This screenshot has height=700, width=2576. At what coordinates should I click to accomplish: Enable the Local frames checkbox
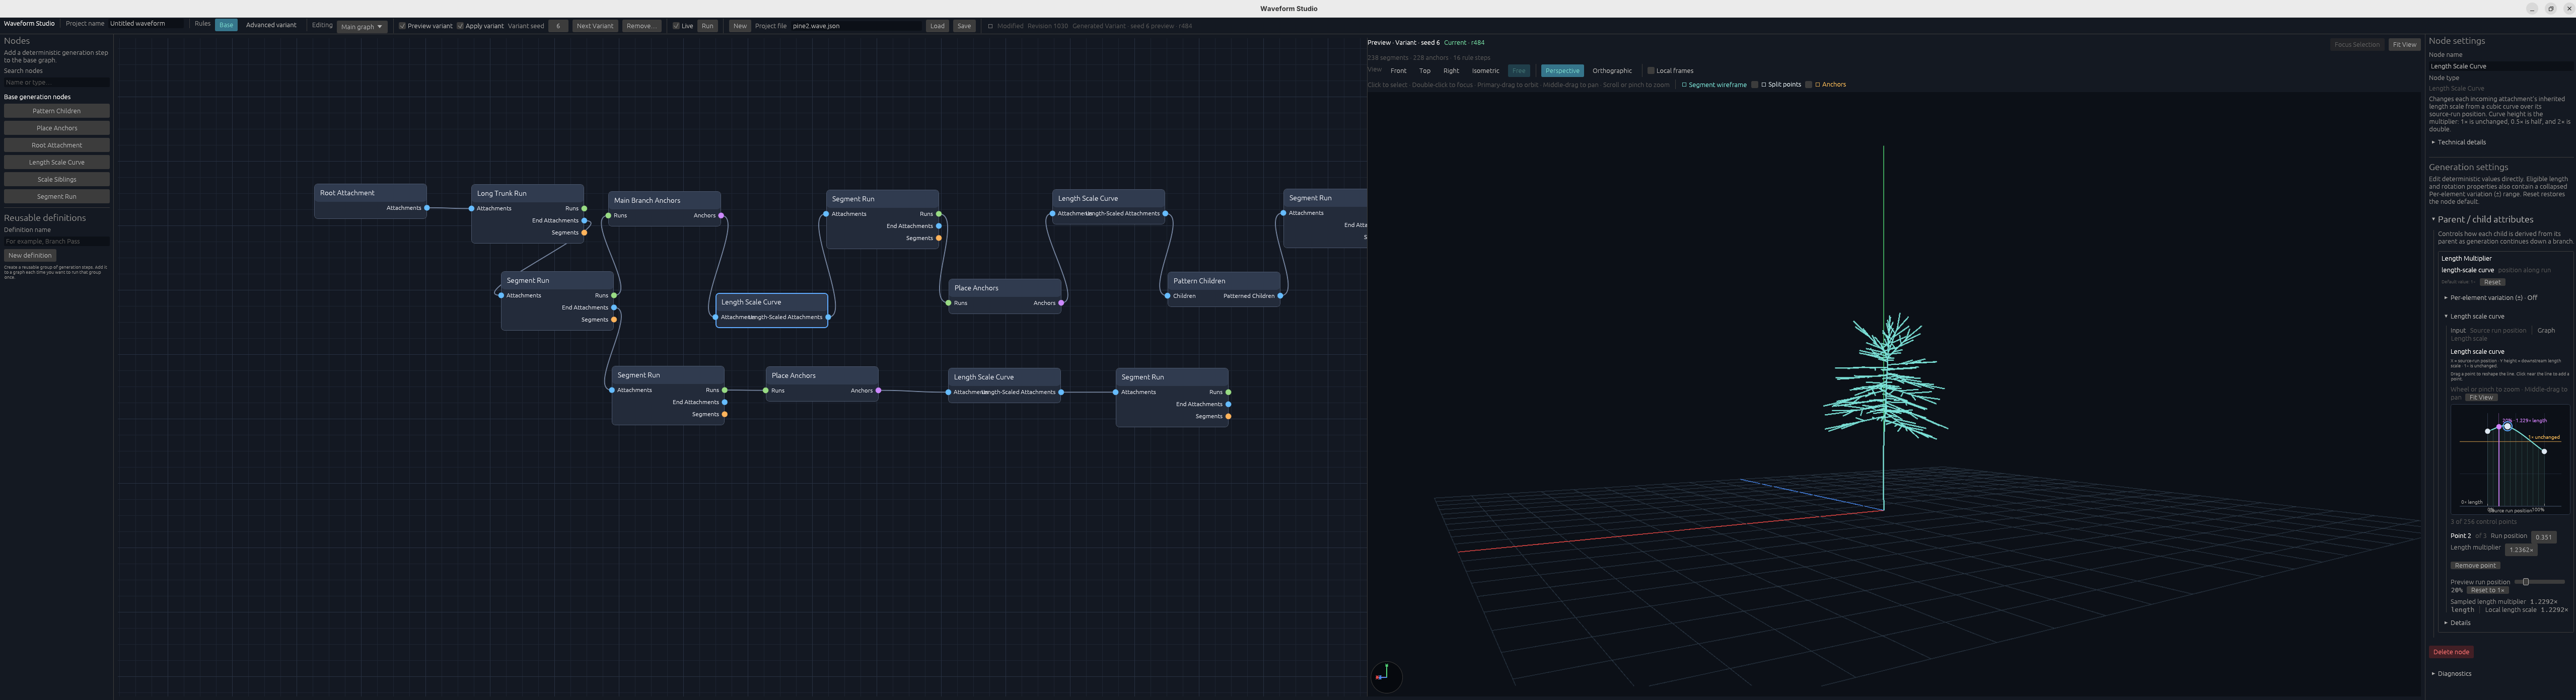point(1650,71)
